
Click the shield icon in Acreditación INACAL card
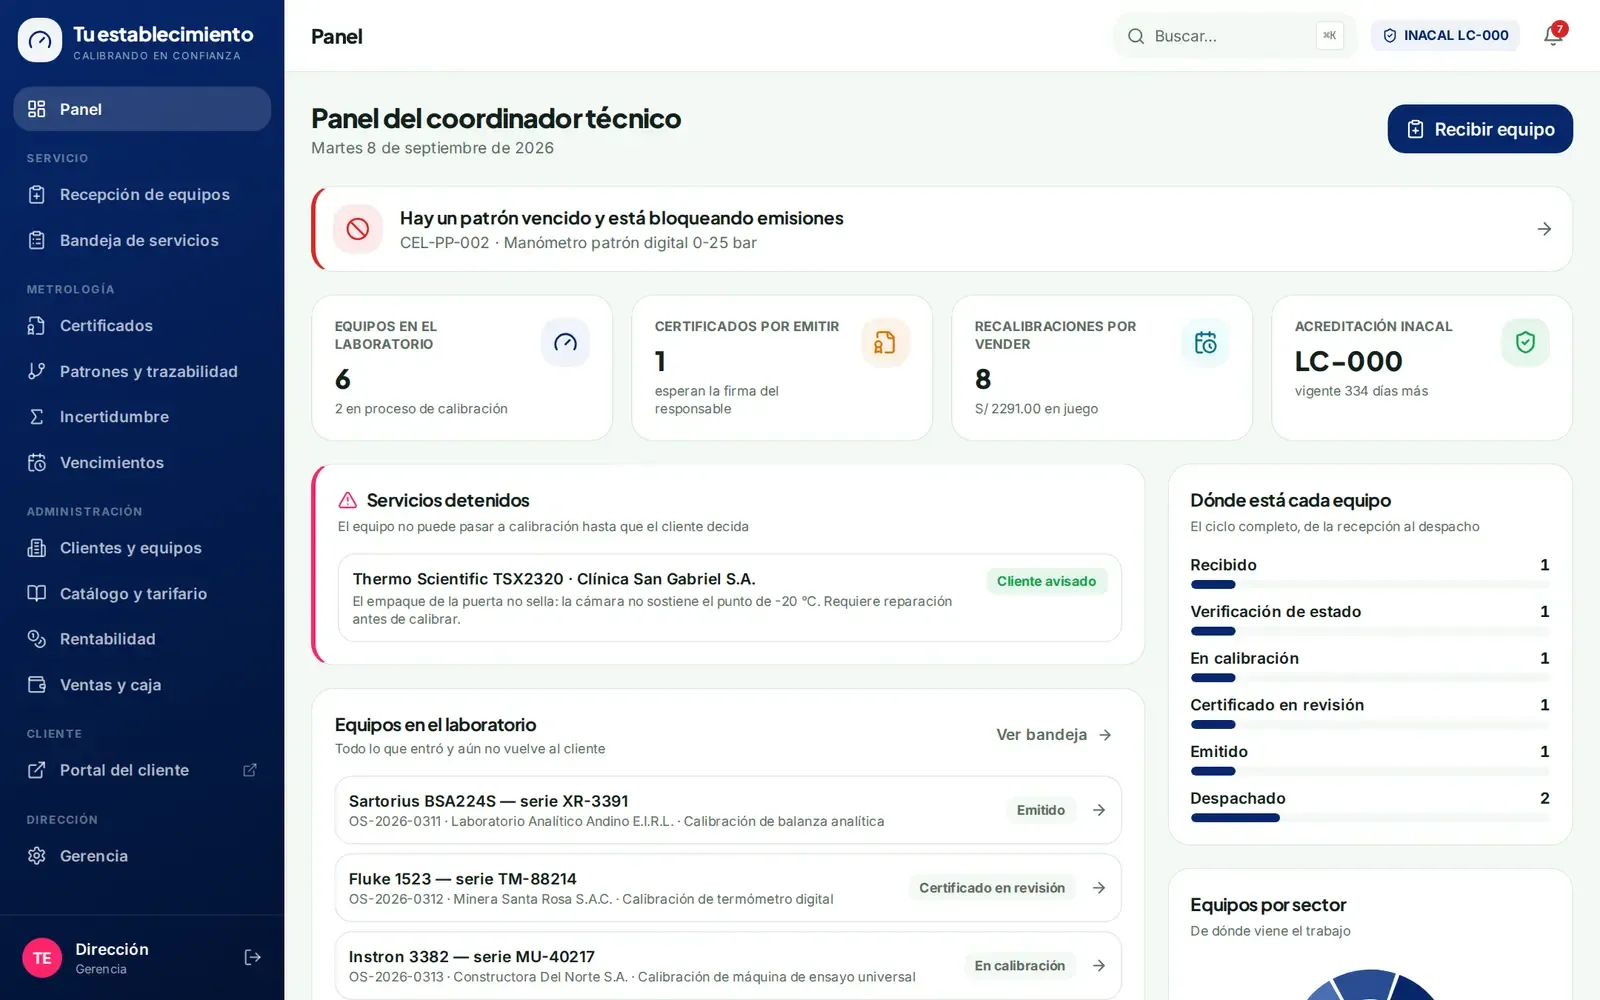[x=1525, y=343]
